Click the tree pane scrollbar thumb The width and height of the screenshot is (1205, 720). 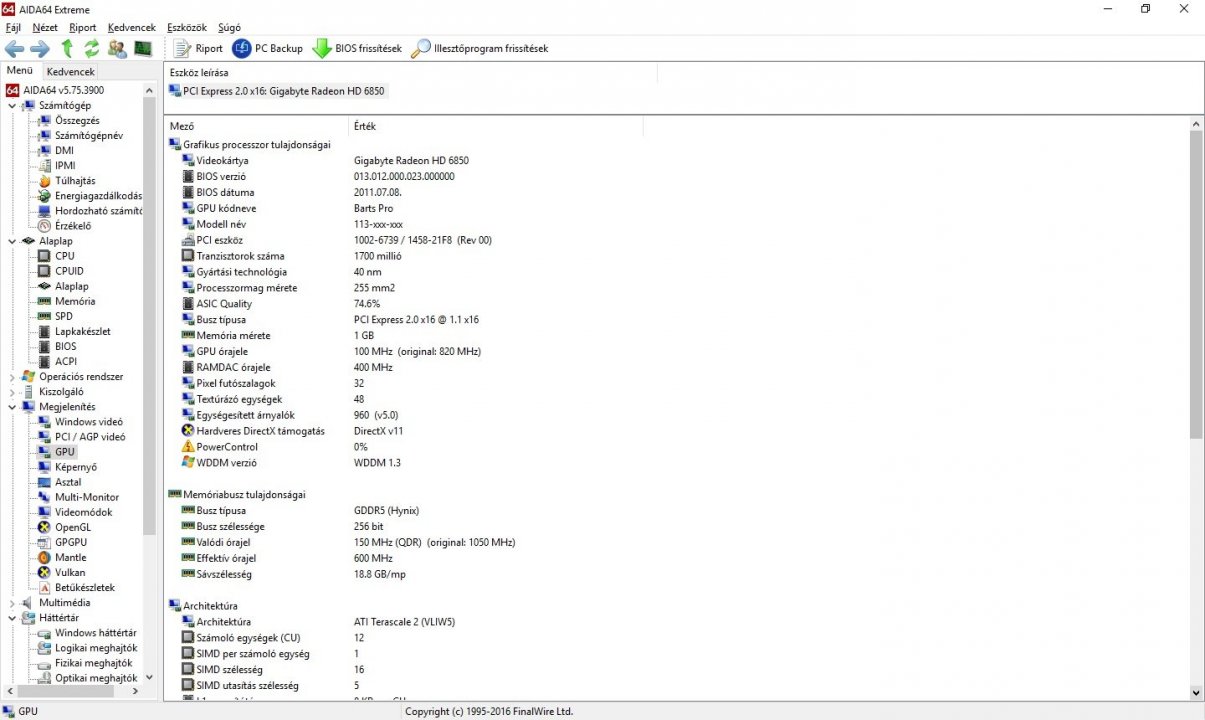[150, 318]
